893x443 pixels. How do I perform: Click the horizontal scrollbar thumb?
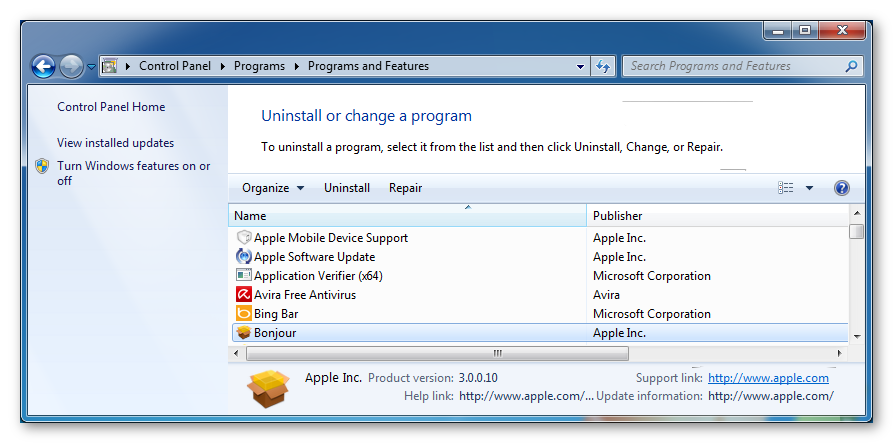(x=437, y=354)
